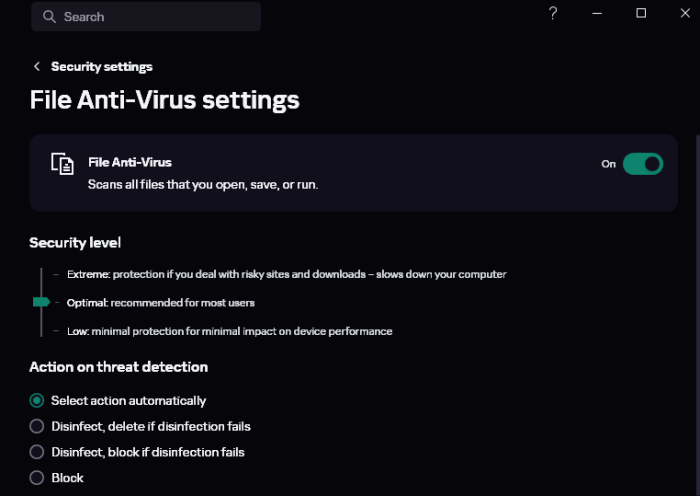Select Disinfect, delete if disinfection fails
This screenshot has width=700, height=496.
coord(37,426)
